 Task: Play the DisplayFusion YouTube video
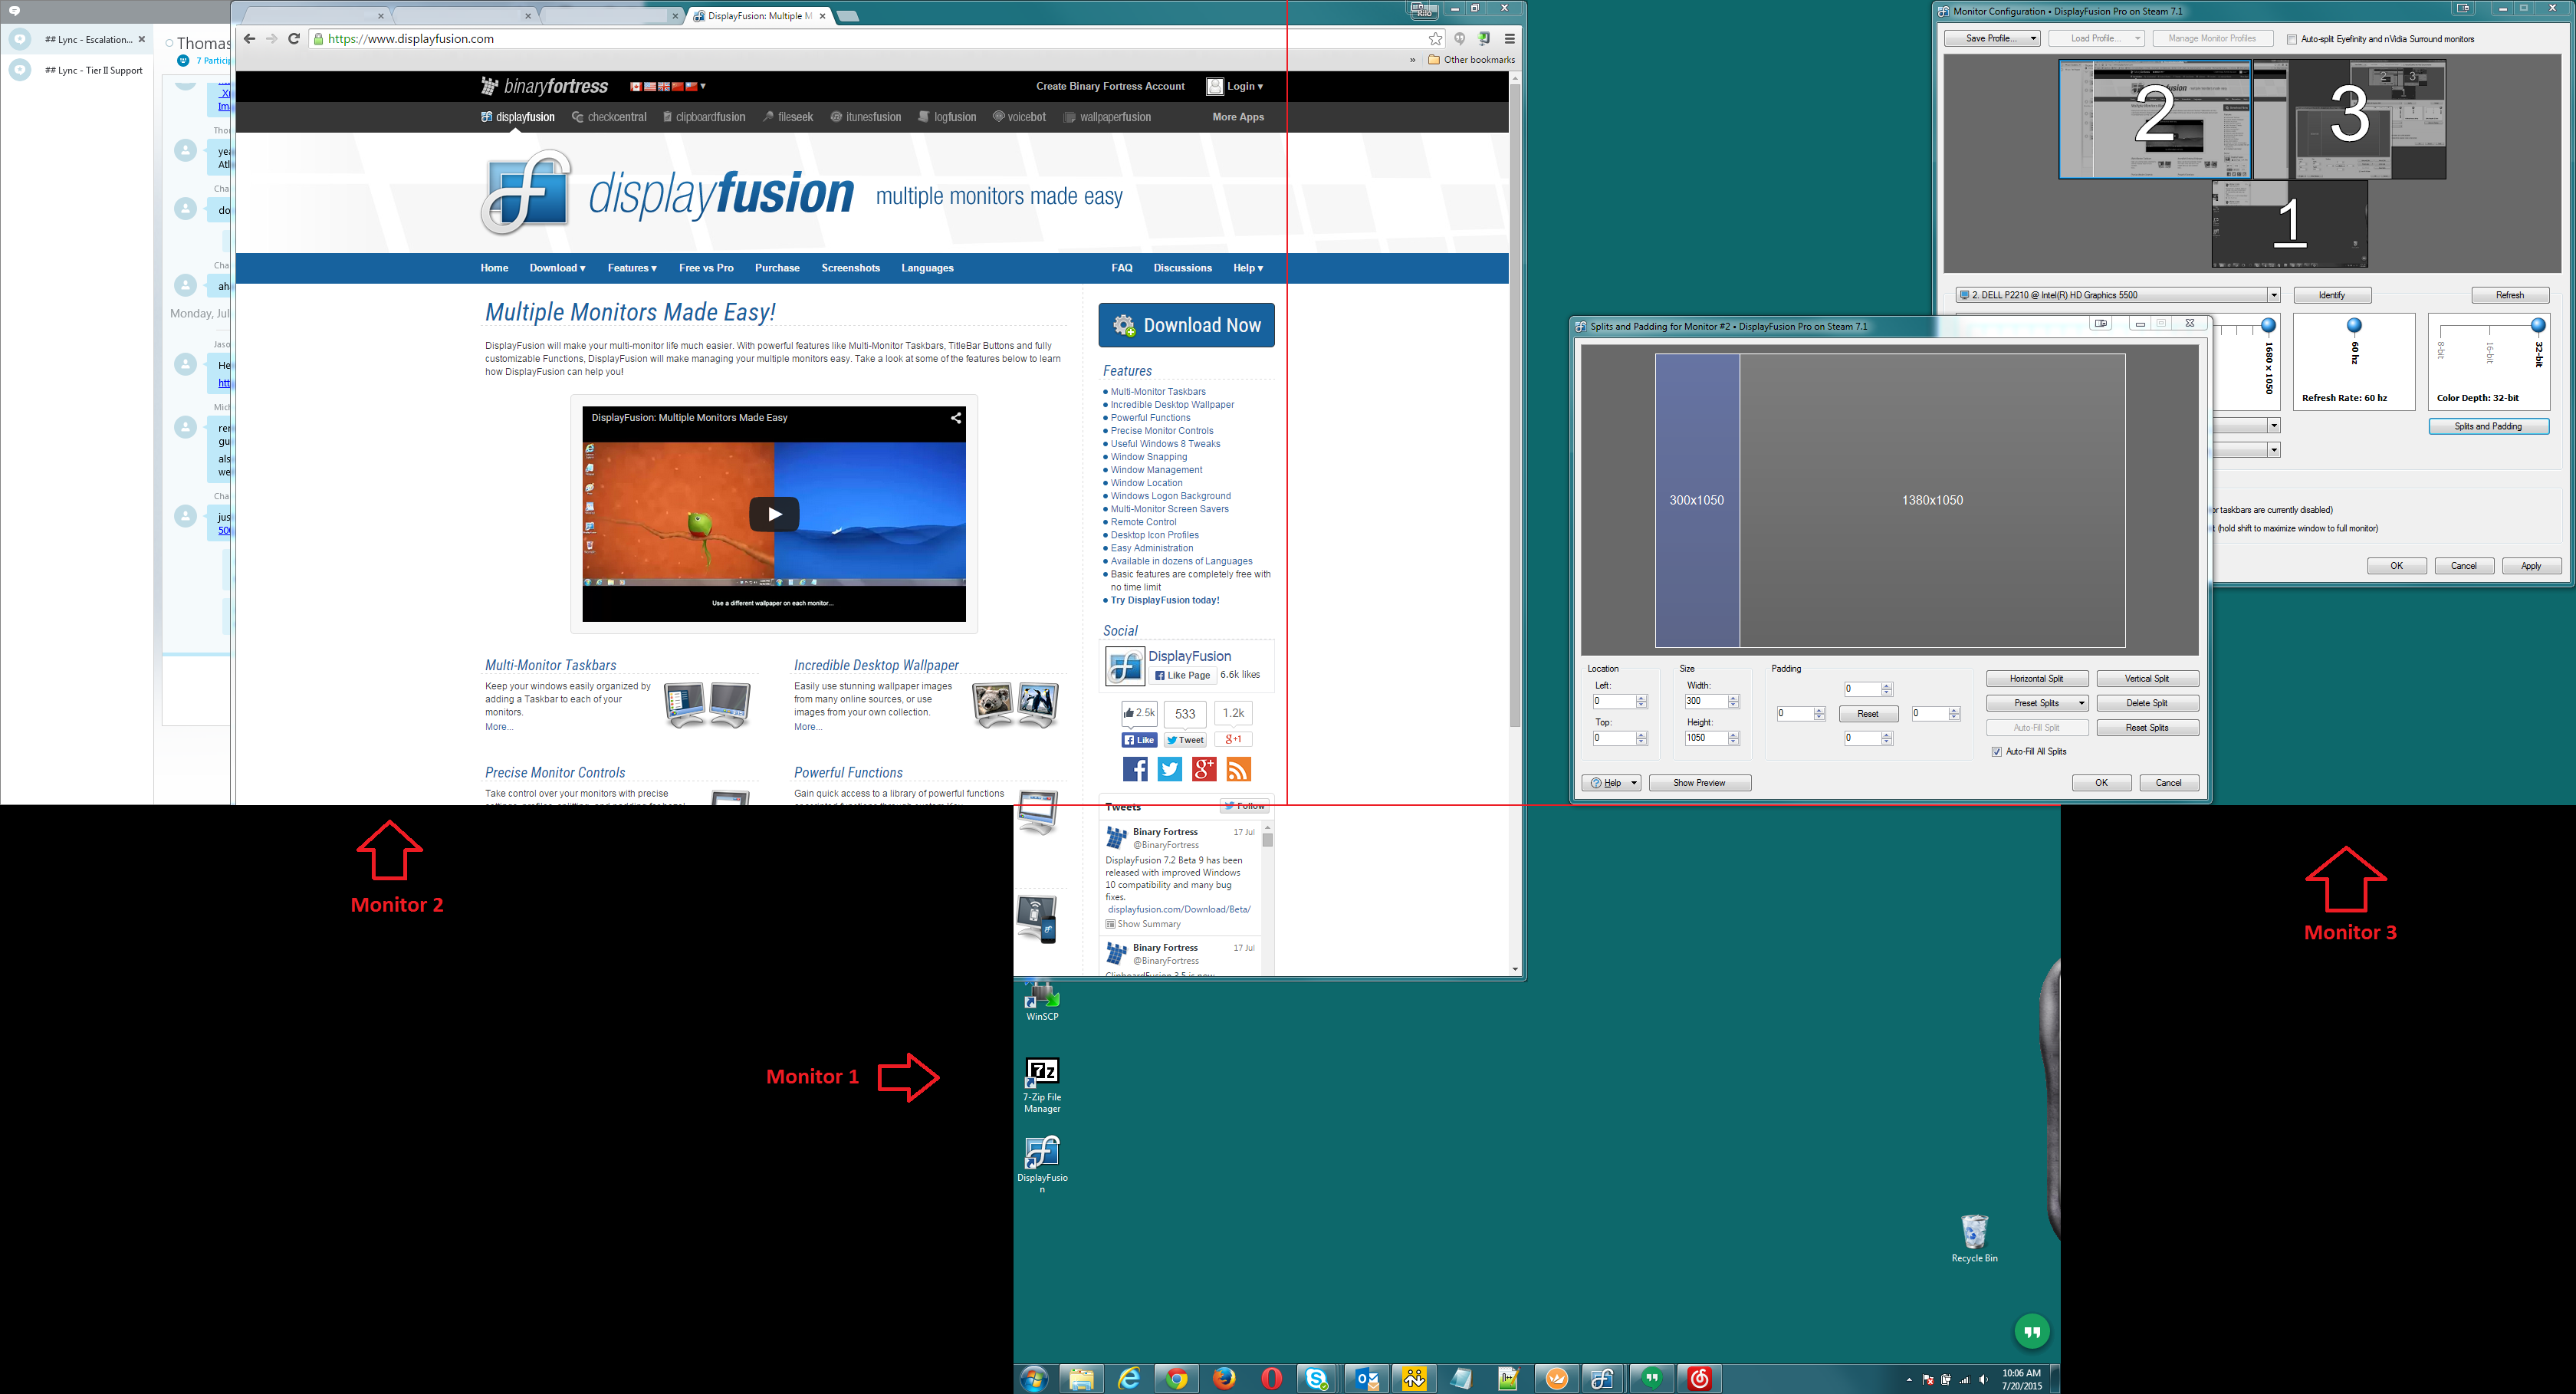[774, 514]
